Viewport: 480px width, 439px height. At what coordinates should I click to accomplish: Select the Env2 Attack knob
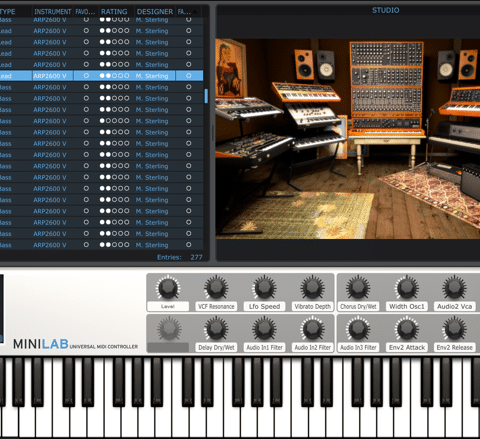click(x=407, y=329)
